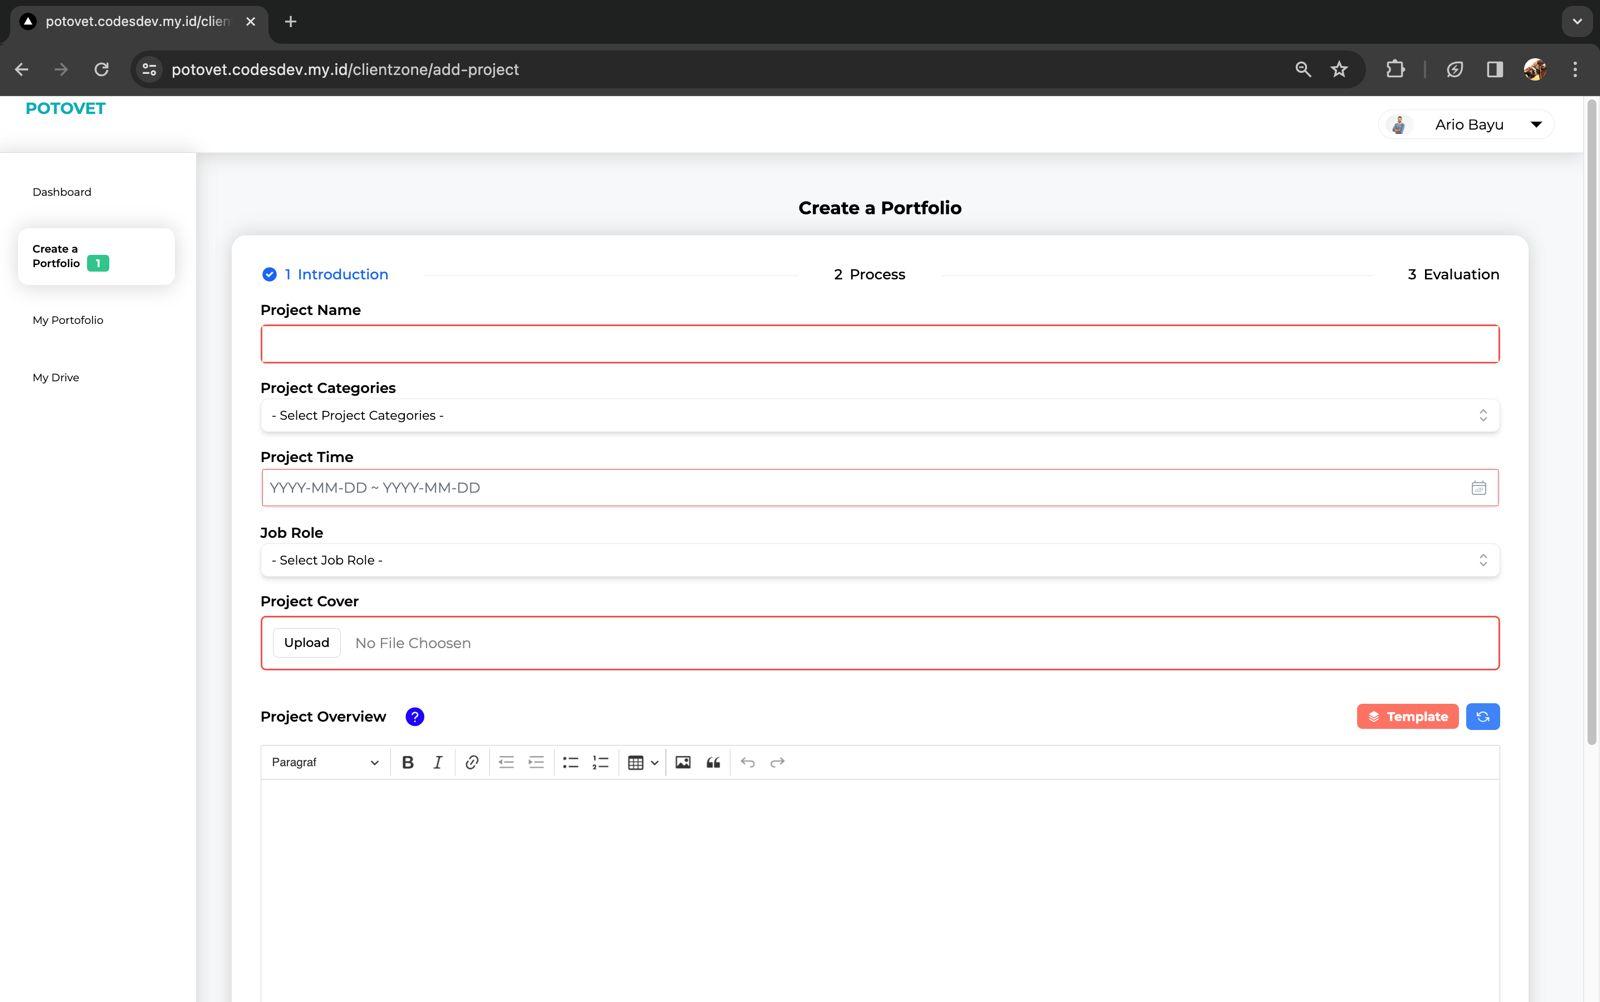Insert an image into the editor
The width and height of the screenshot is (1600, 1002).
point(683,762)
